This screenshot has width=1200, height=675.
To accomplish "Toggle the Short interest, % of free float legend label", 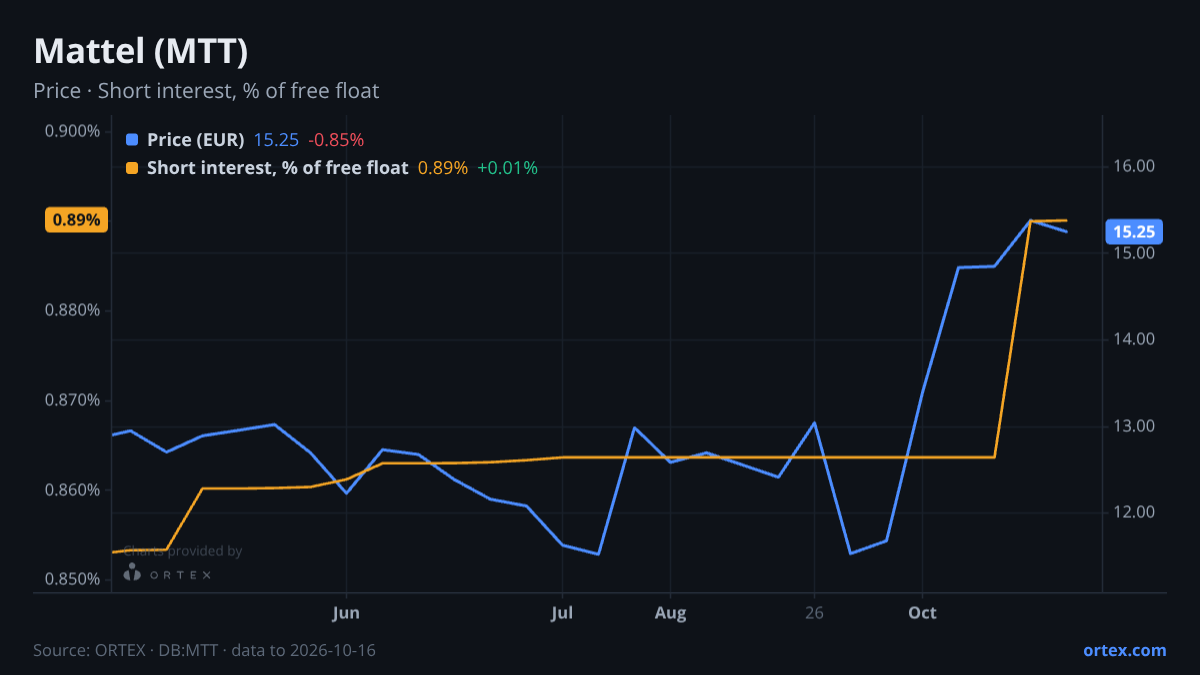I will pos(277,168).
